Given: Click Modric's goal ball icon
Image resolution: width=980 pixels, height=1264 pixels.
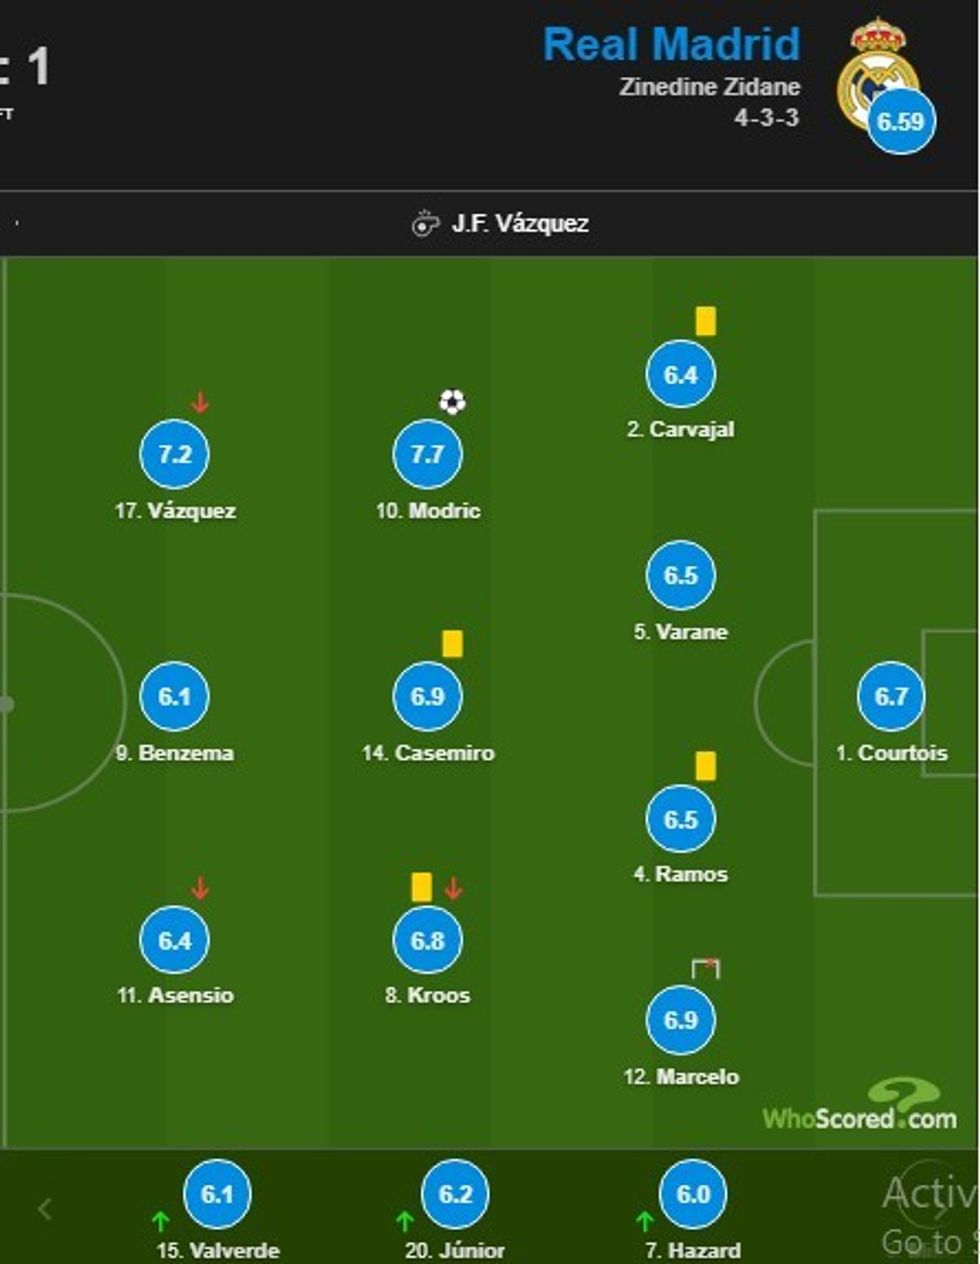Looking at the screenshot, I should coord(452,402).
